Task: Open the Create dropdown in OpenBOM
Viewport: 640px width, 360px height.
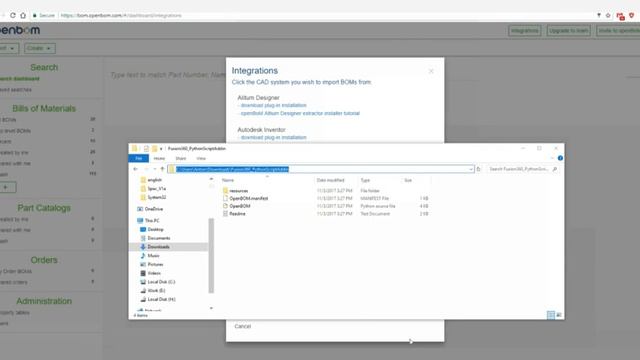Action: pyautogui.click(x=40, y=48)
